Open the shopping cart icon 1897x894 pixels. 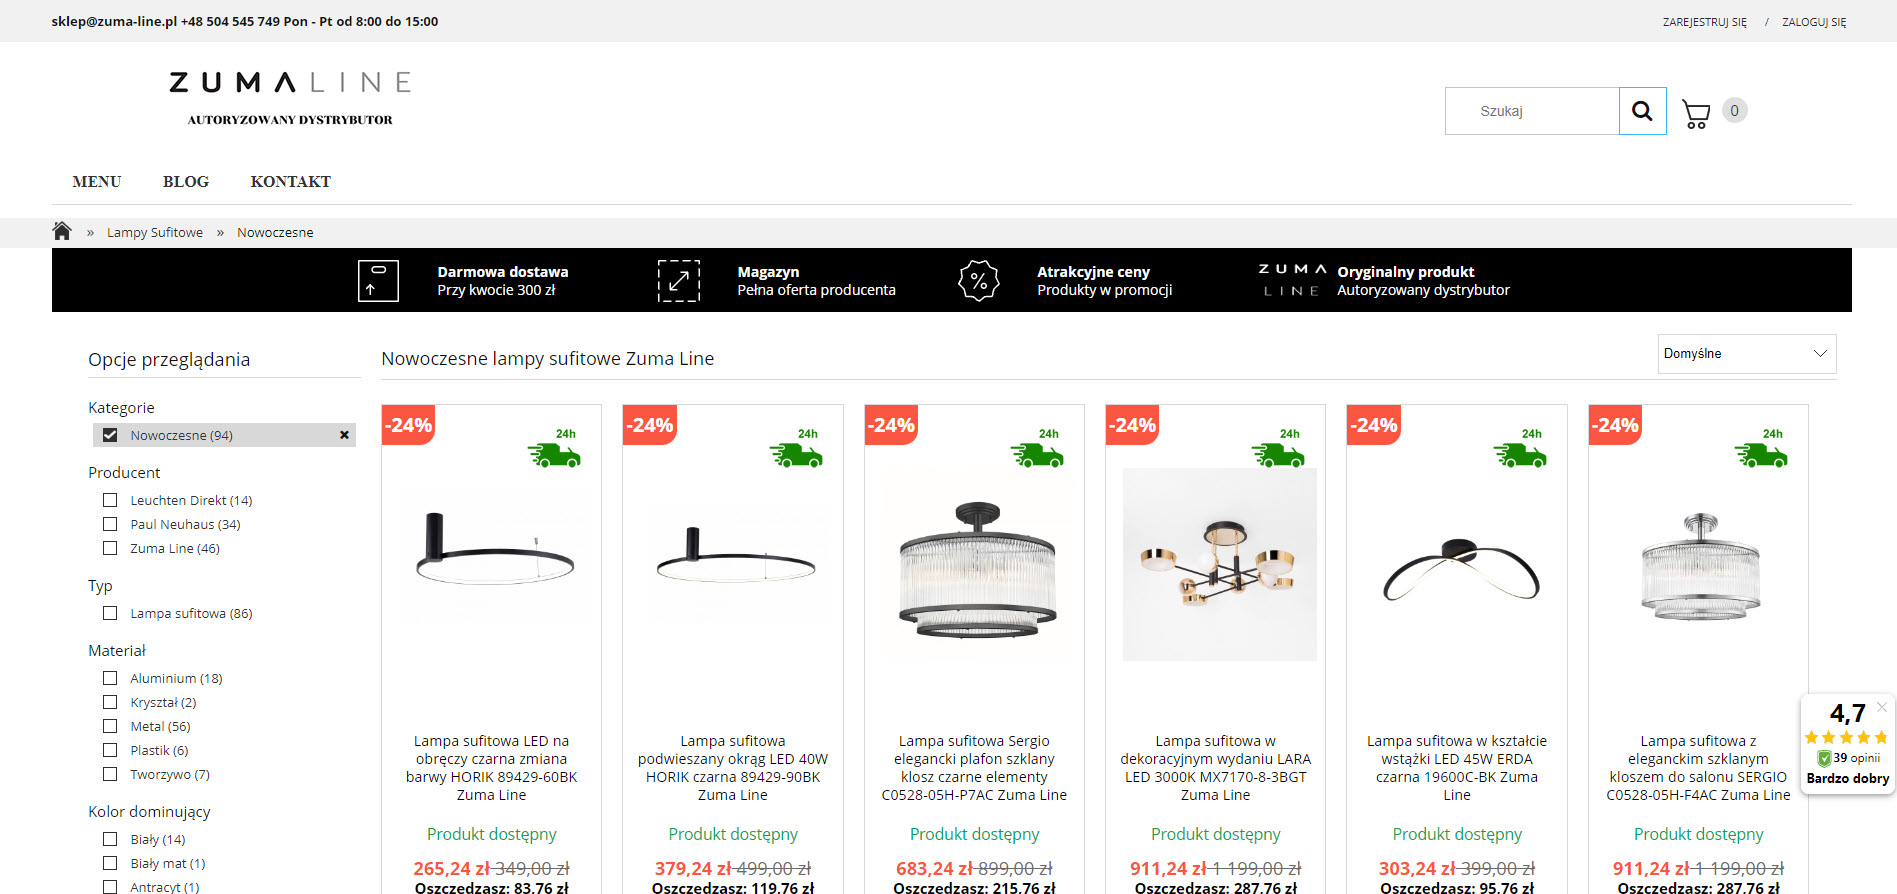pyautogui.click(x=1696, y=114)
